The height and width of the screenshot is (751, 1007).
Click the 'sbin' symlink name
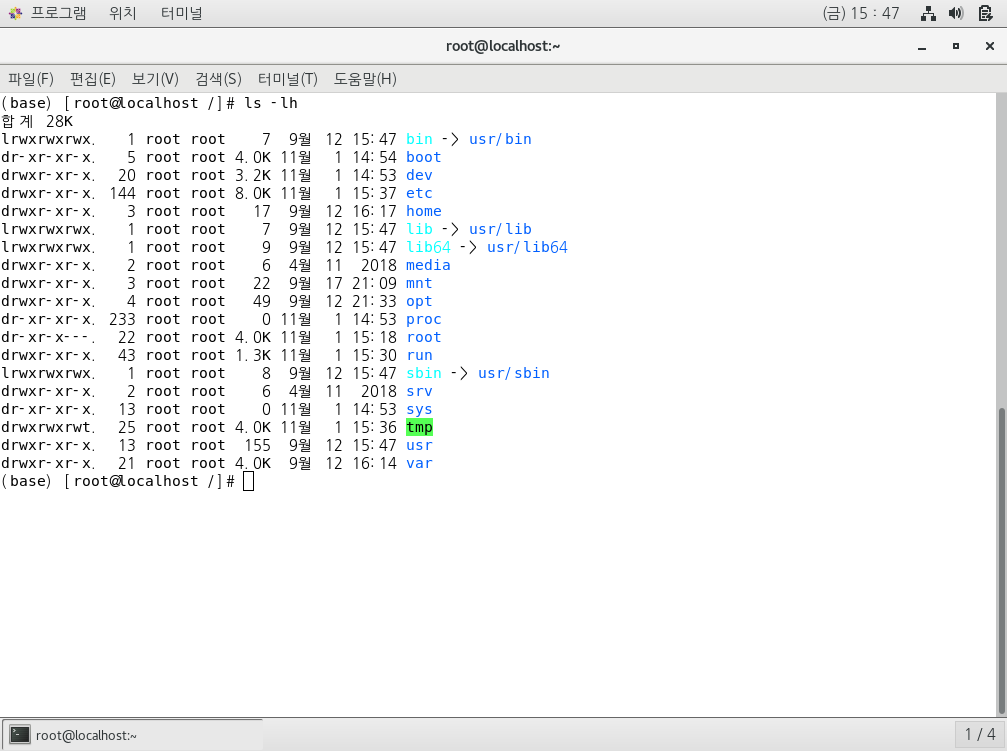pos(424,373)
